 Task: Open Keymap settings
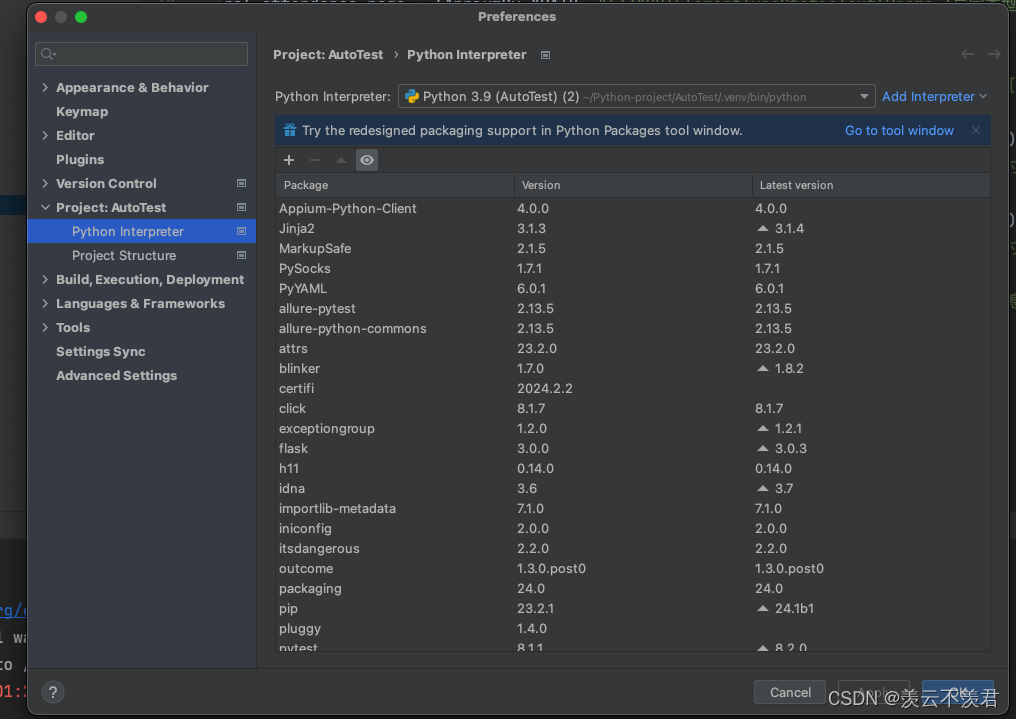coord(82,111)
